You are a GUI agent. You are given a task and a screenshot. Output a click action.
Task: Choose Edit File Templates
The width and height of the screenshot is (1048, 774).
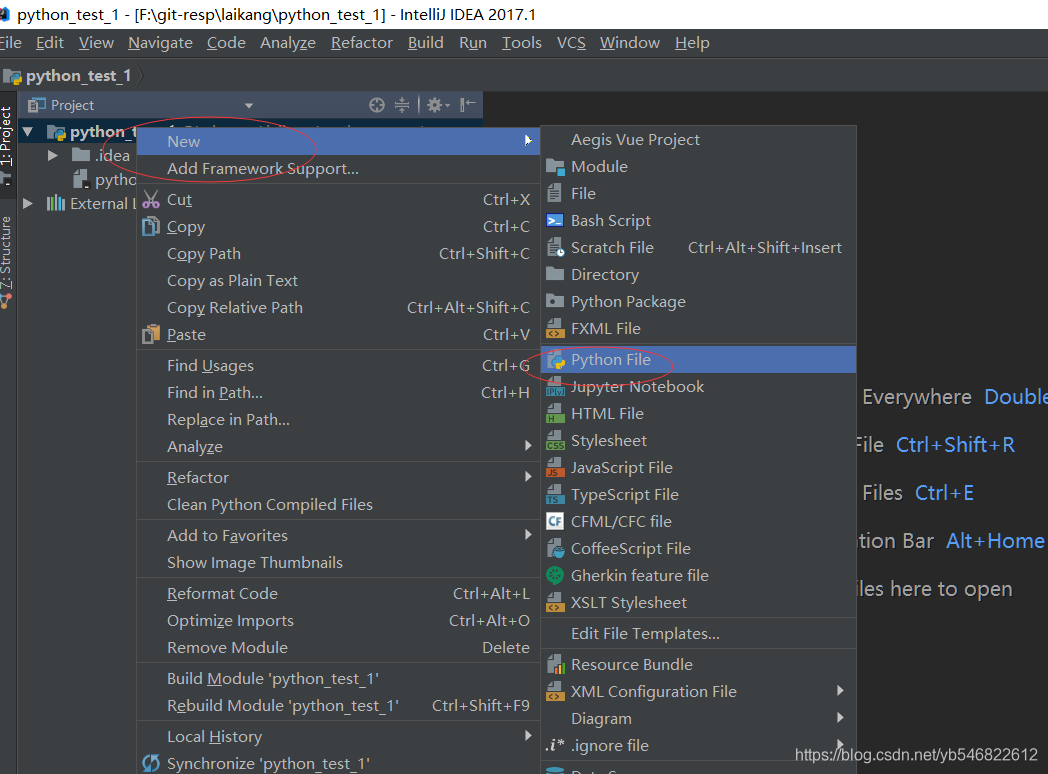(x=698, y=634)
